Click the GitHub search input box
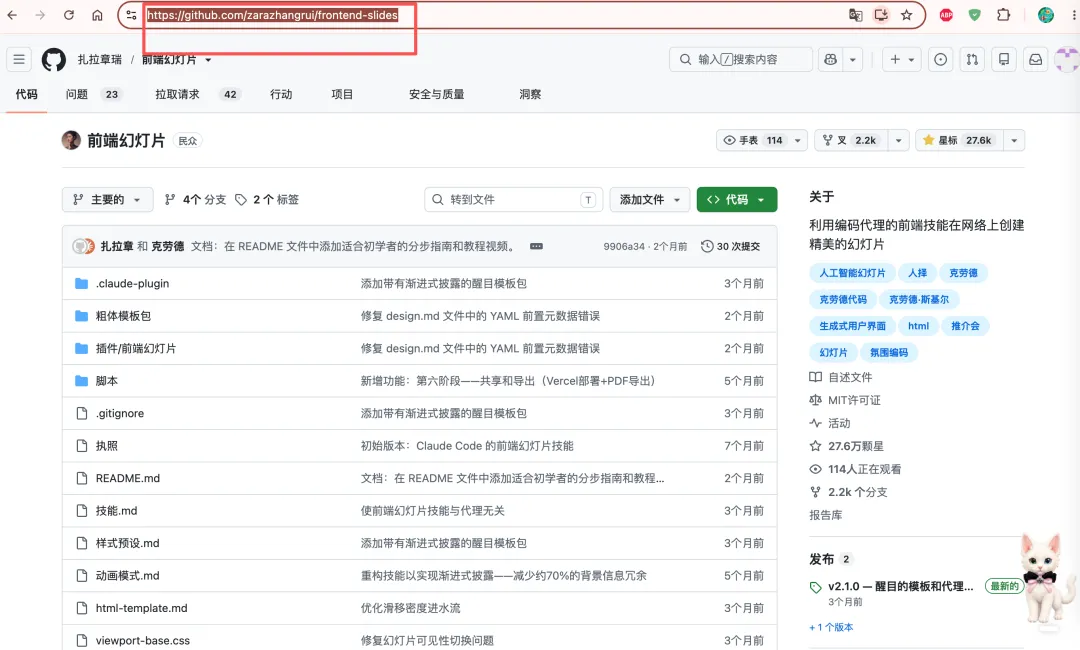Image resolution: width=1080 pixels, height=650 pixels. tap(740, 59)
